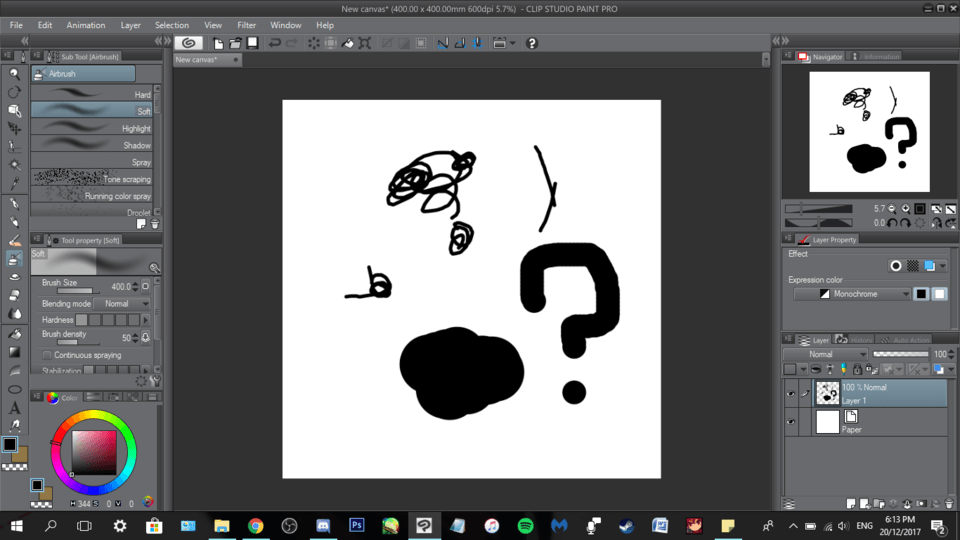
Task: Hide Paper layer with eye icon
Action: (x=791, y=422)
